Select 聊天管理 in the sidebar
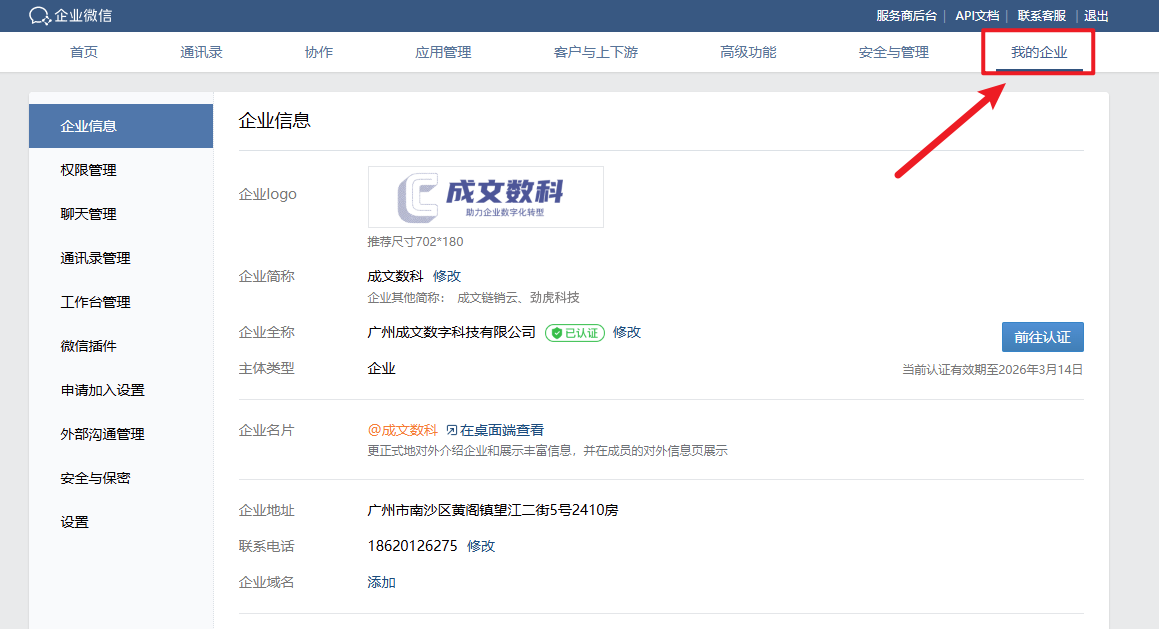Screen dimensions: 1159x629 [88, 214]
